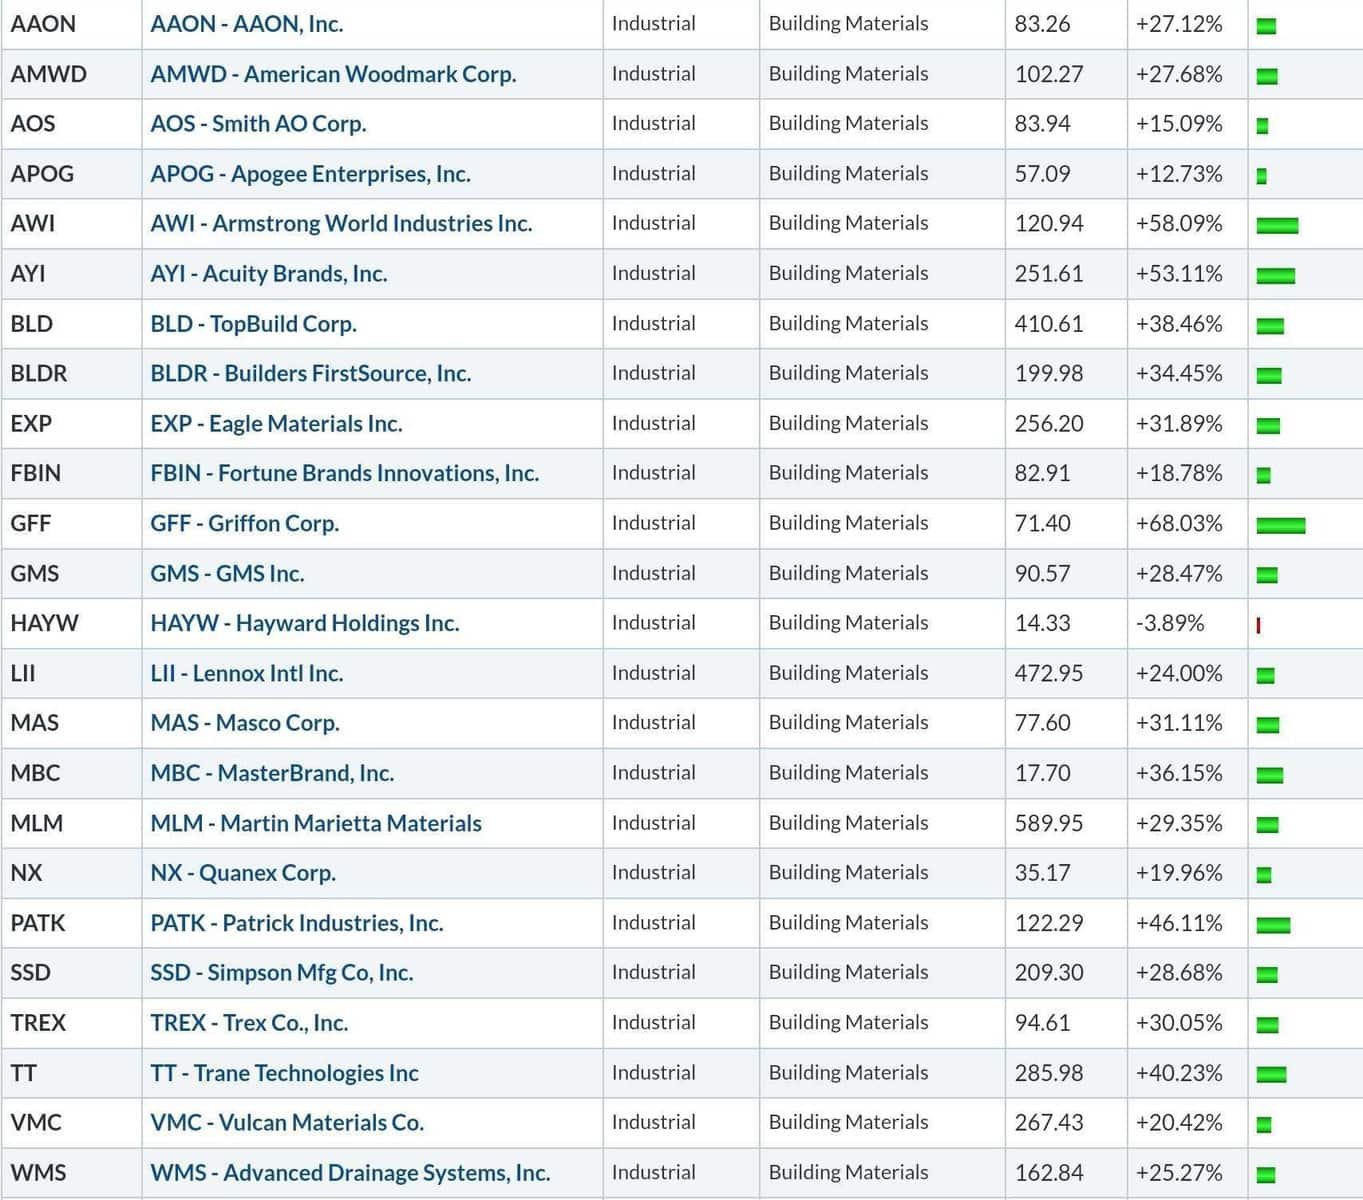This screenshot has height=1200, width=1363.
Task: Open the AAON - AAON, Inc. link
Action: (x=247, y=24)
